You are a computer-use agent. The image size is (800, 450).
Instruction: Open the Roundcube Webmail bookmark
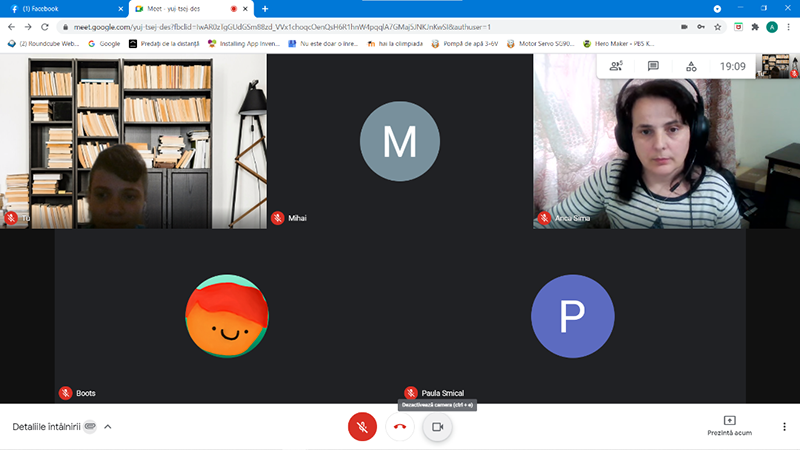tap(43, 44)
